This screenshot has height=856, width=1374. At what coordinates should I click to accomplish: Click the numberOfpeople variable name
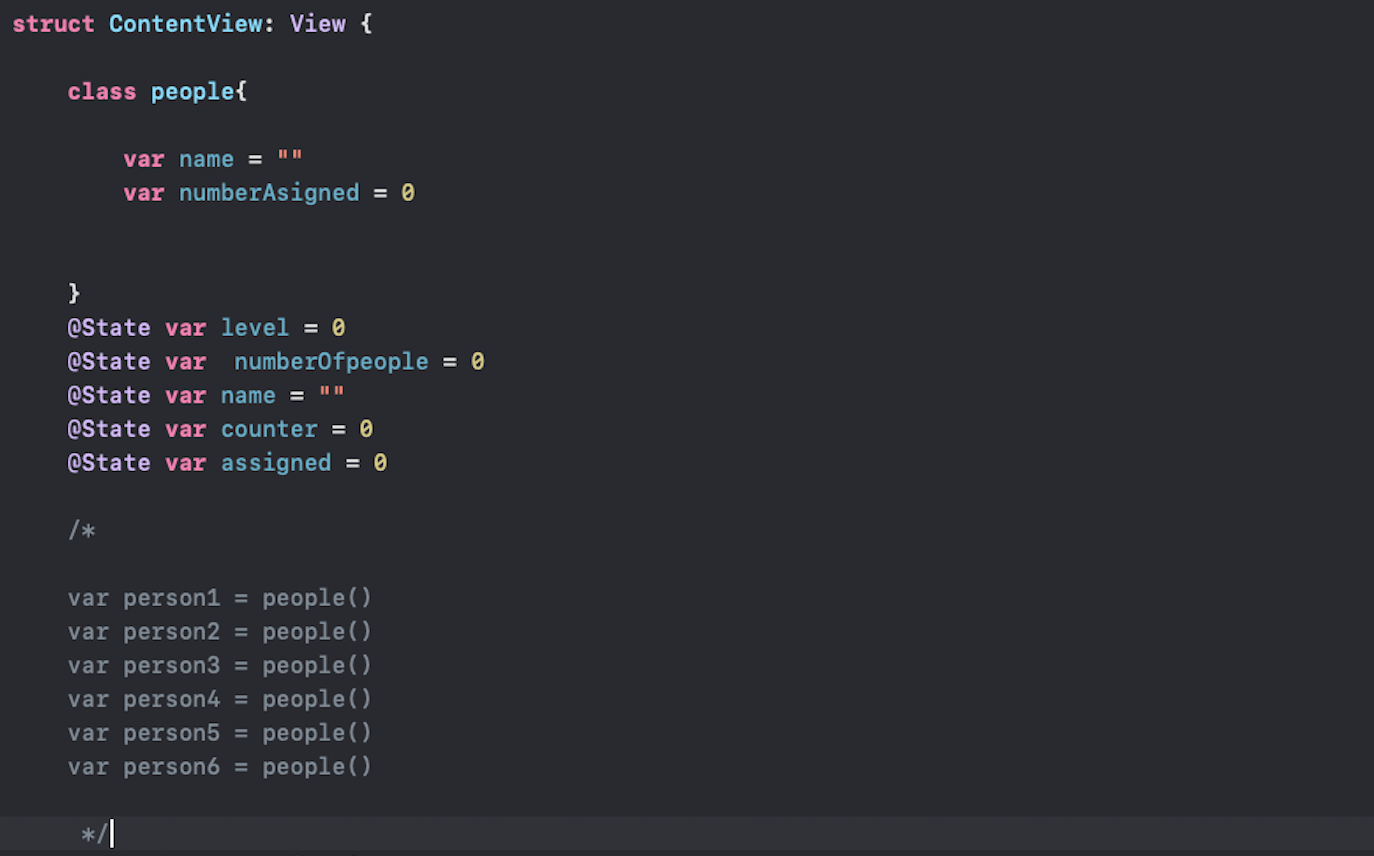click(x=331, y=361)
